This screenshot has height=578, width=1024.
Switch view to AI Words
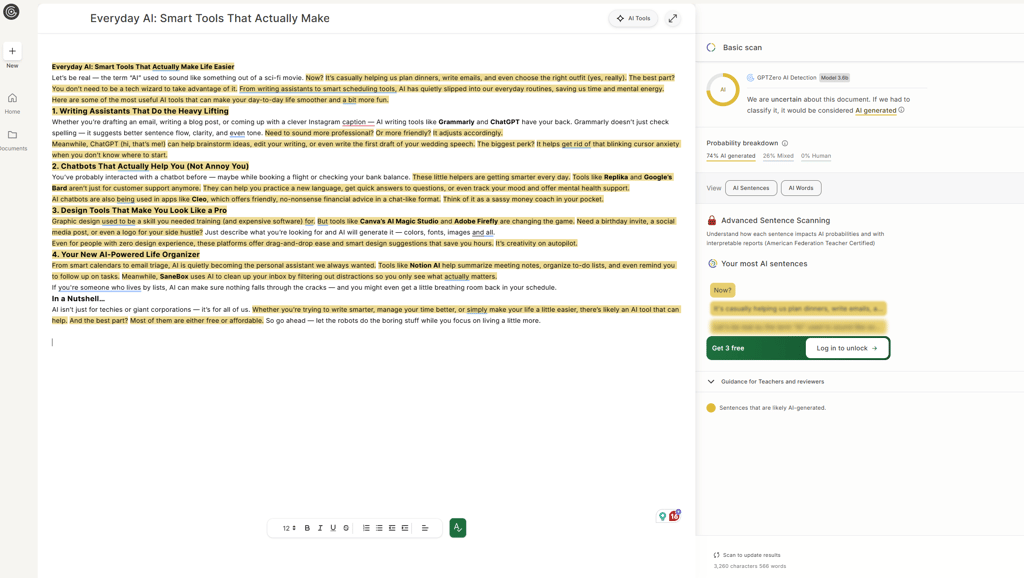coord(801,188)
